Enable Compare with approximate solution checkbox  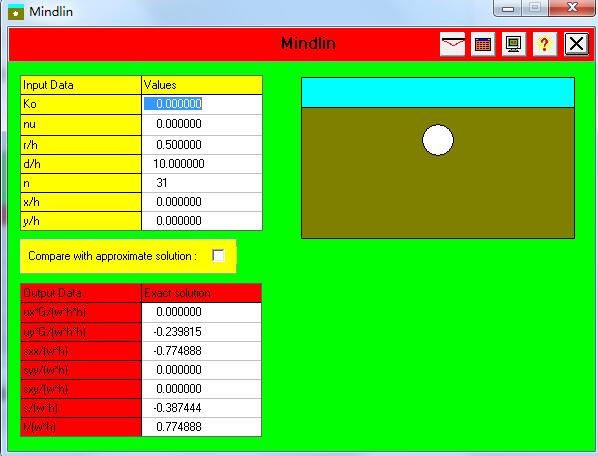tap(218, 255)
